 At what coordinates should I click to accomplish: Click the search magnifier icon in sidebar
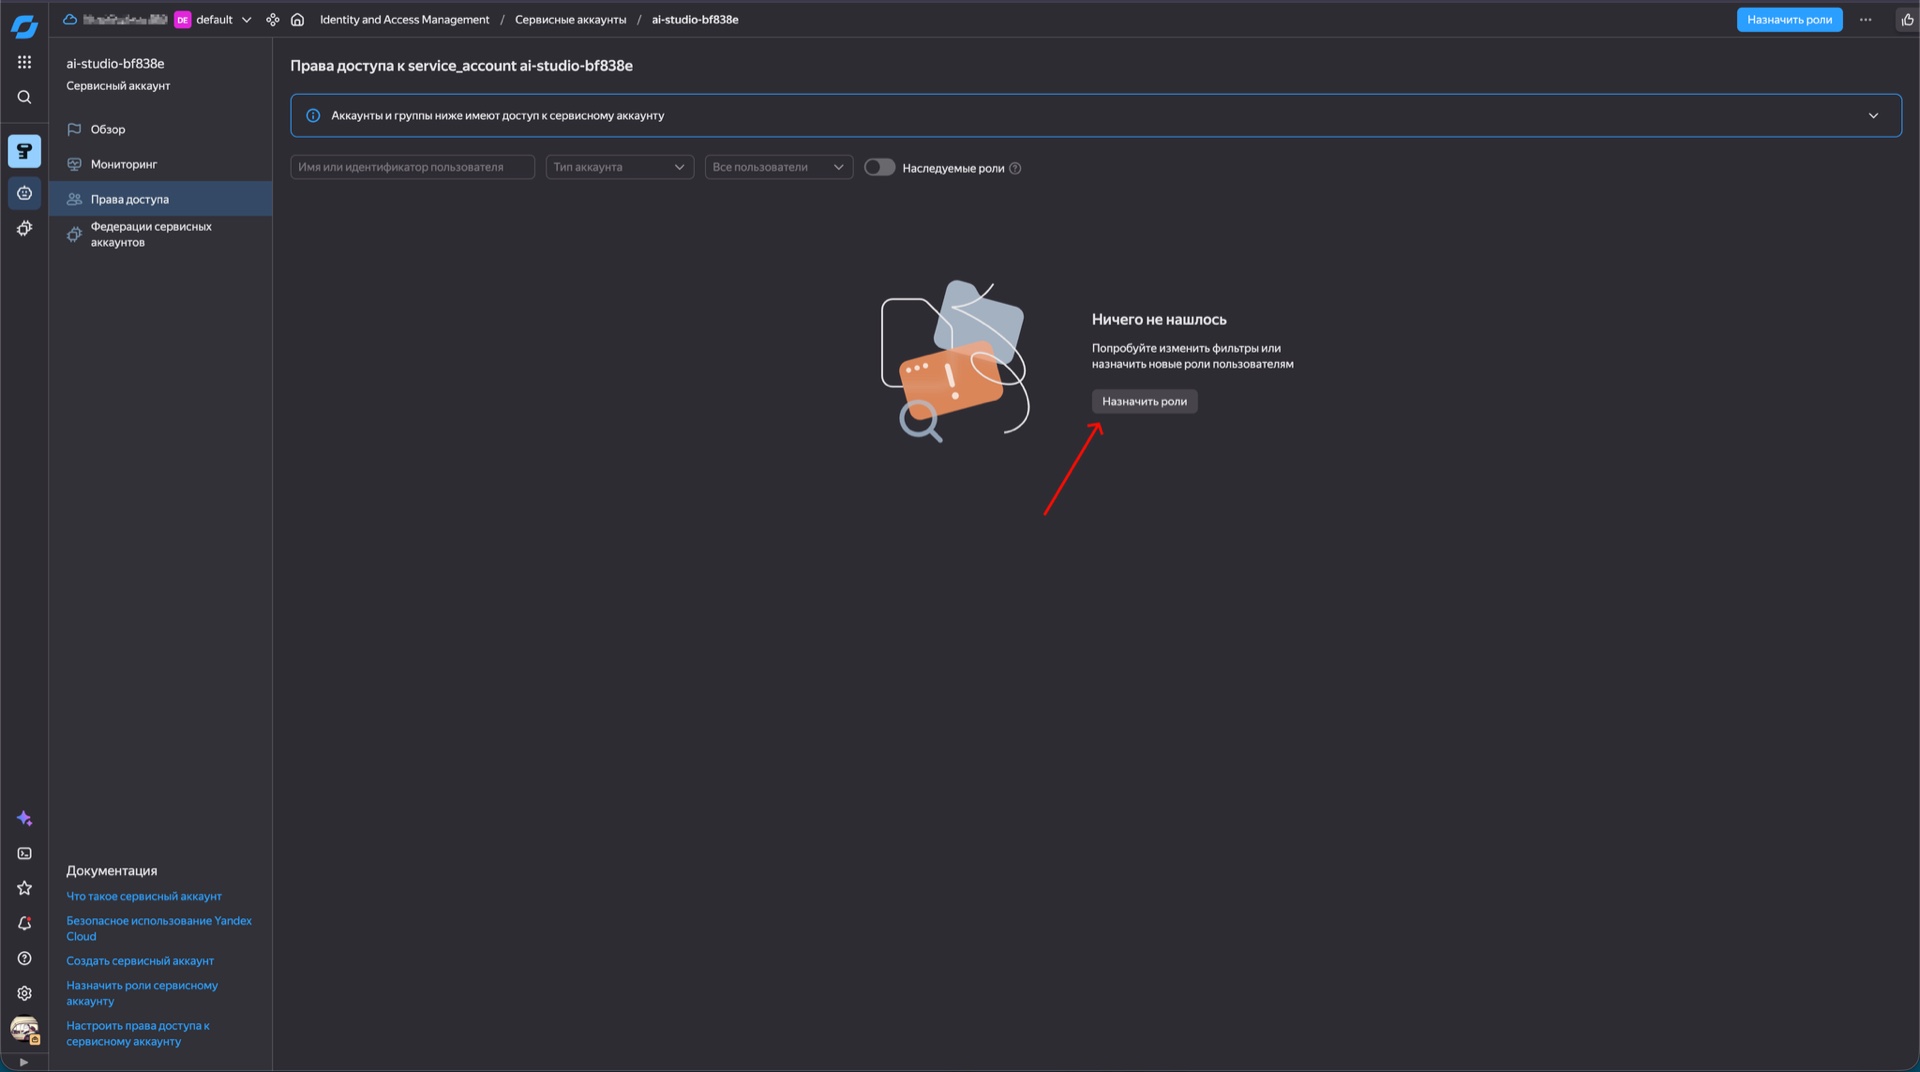coord(24,97)
